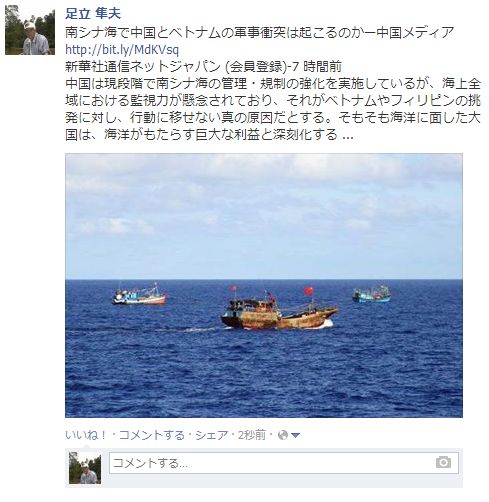Follow the bit.ly/MdKVsq link

coord(122,50)
